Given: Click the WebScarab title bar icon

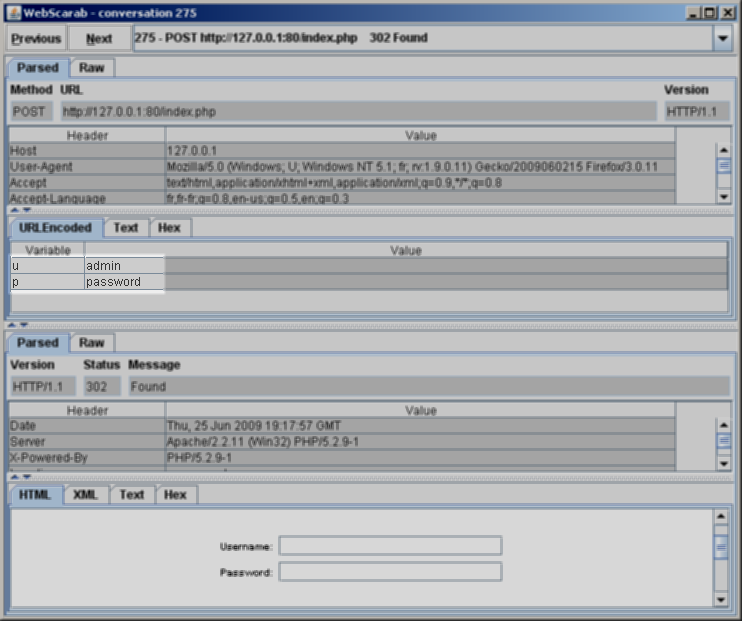Looking at the screenshot, I should point(11,12).
